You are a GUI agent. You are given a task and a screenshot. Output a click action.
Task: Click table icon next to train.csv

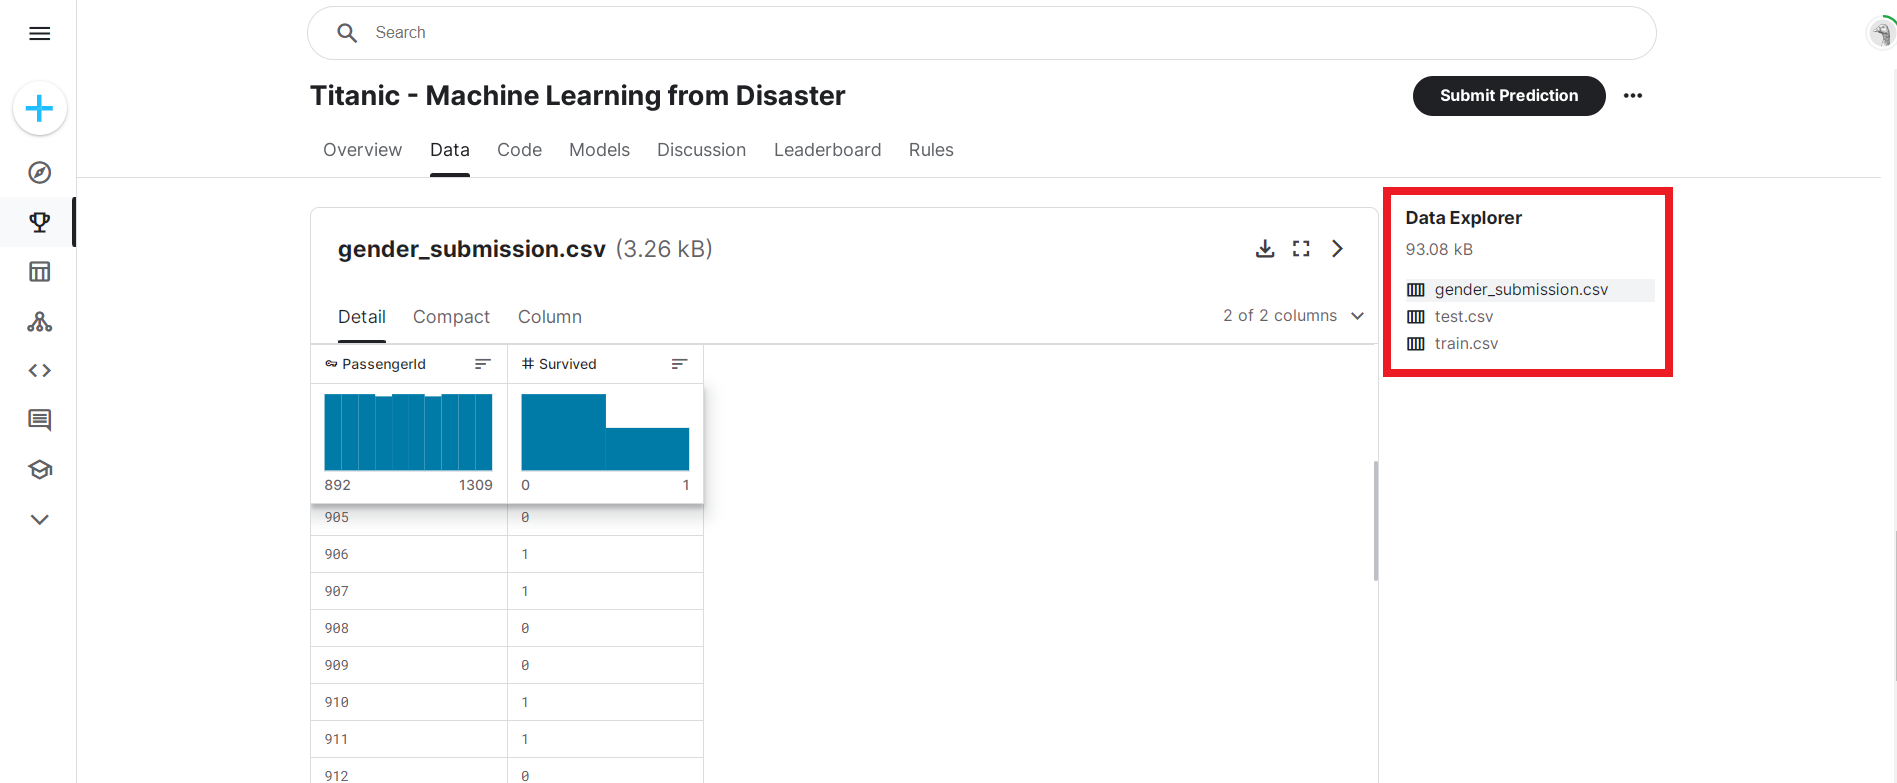1416,344
